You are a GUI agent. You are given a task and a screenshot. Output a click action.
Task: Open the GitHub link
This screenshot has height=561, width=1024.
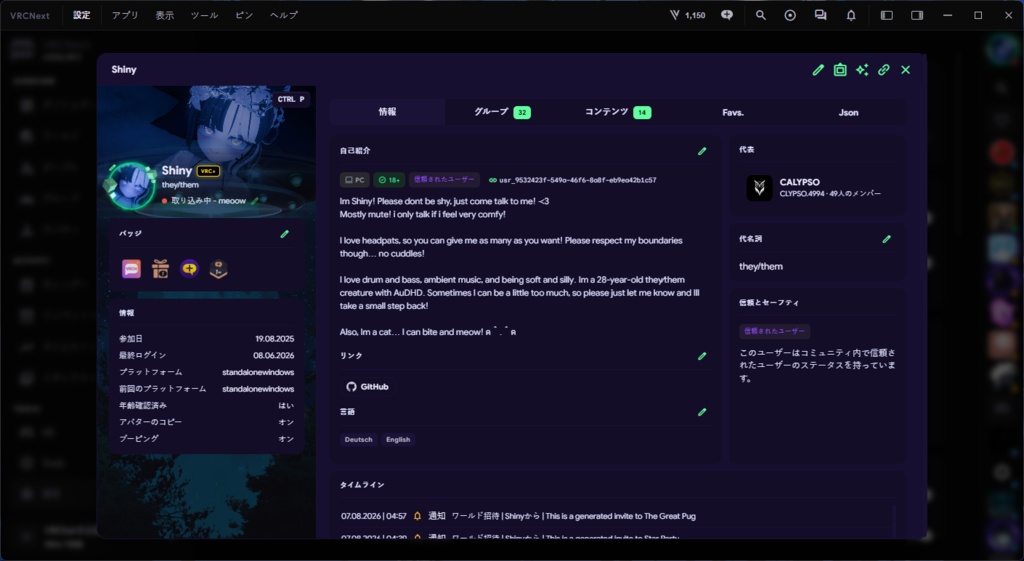367,387
